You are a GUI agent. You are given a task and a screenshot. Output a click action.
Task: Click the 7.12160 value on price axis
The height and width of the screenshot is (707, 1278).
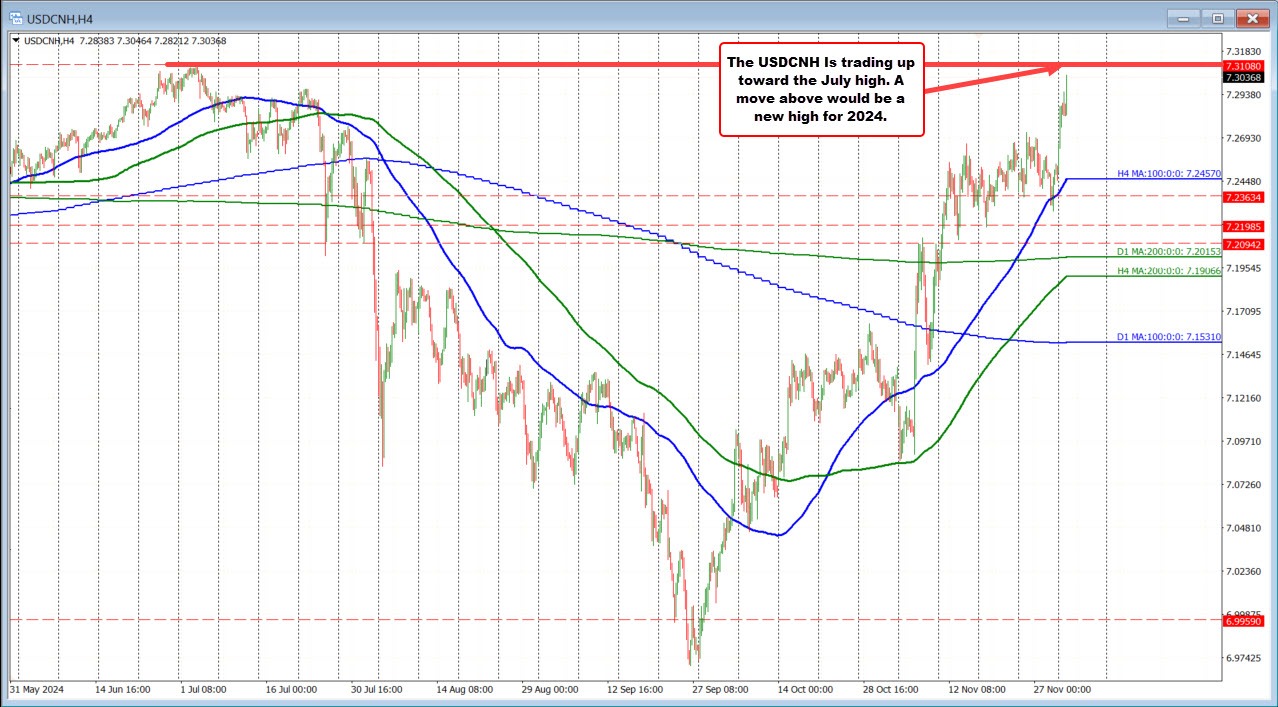pyautogui.click(x=1244, y=398)
